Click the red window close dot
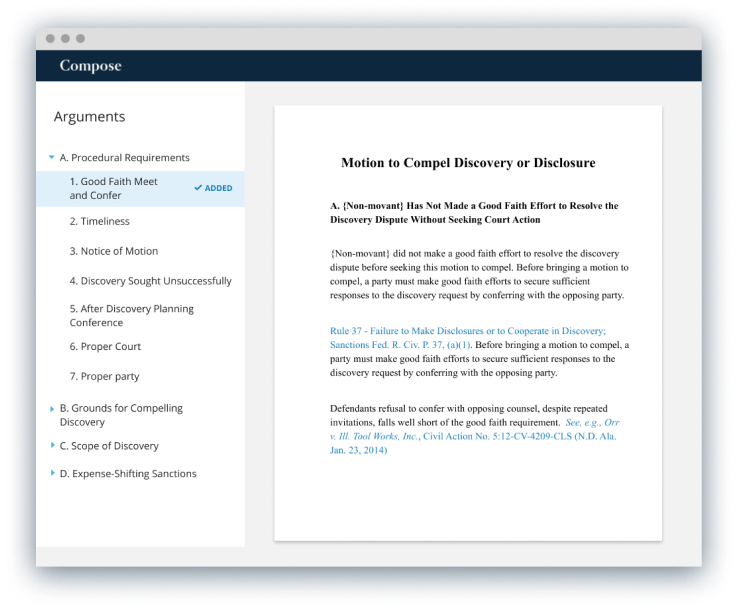This screenshot has width=738, height=611. click(x=50, y=39)
